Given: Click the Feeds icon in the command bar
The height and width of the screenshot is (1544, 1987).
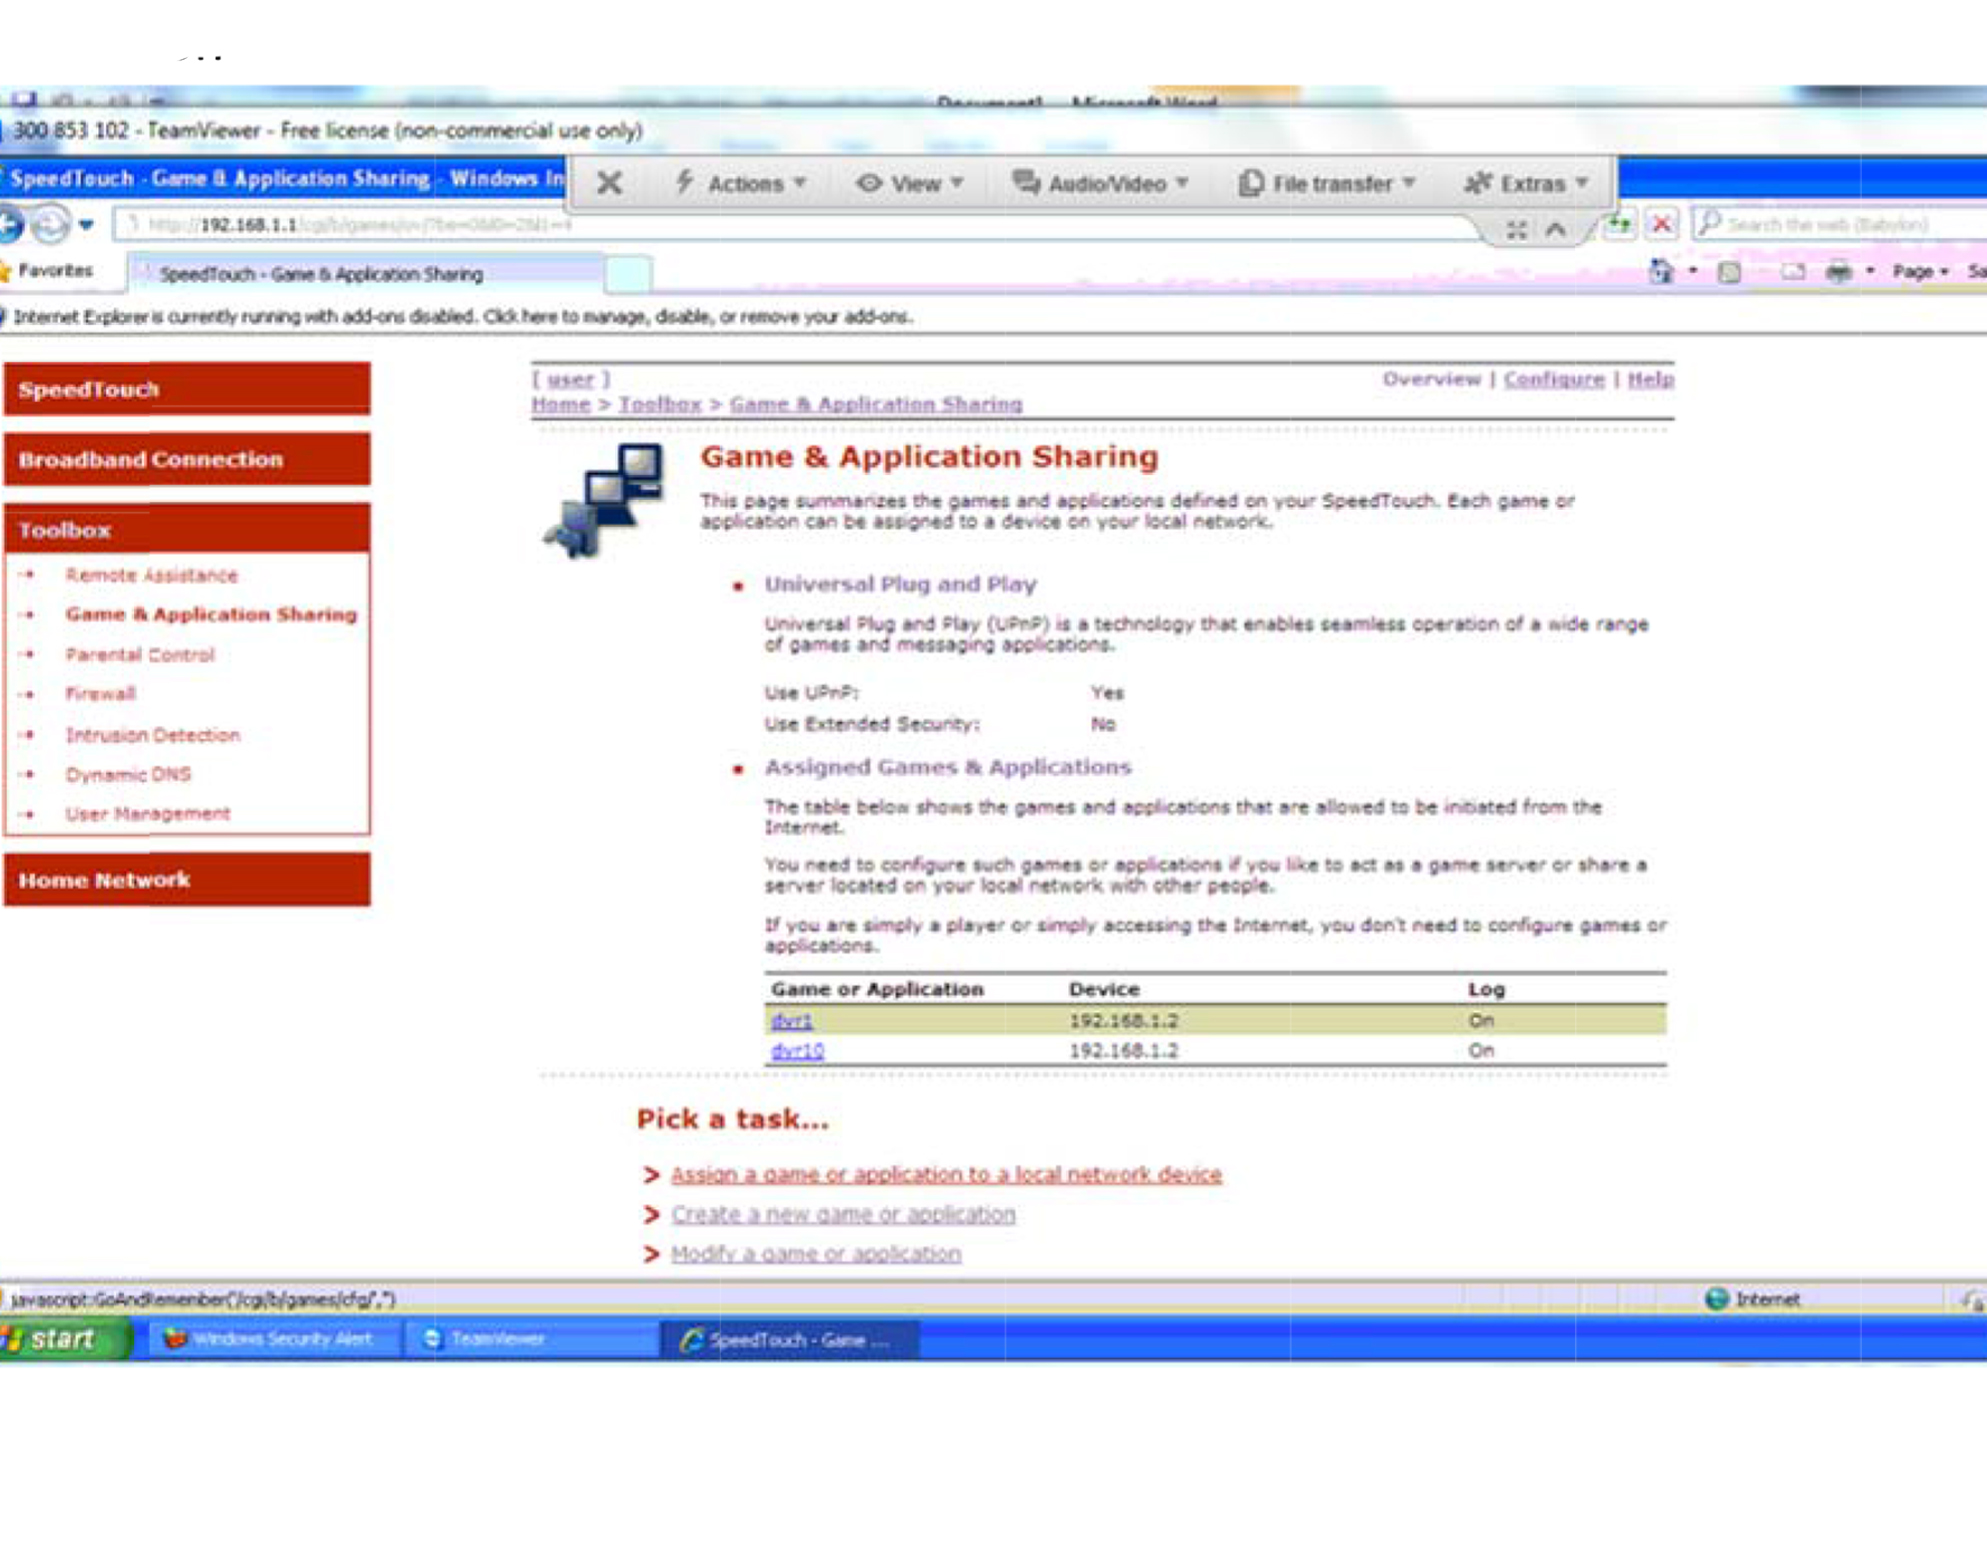Looking at the screenshot, I should [x=1729, y=271].
